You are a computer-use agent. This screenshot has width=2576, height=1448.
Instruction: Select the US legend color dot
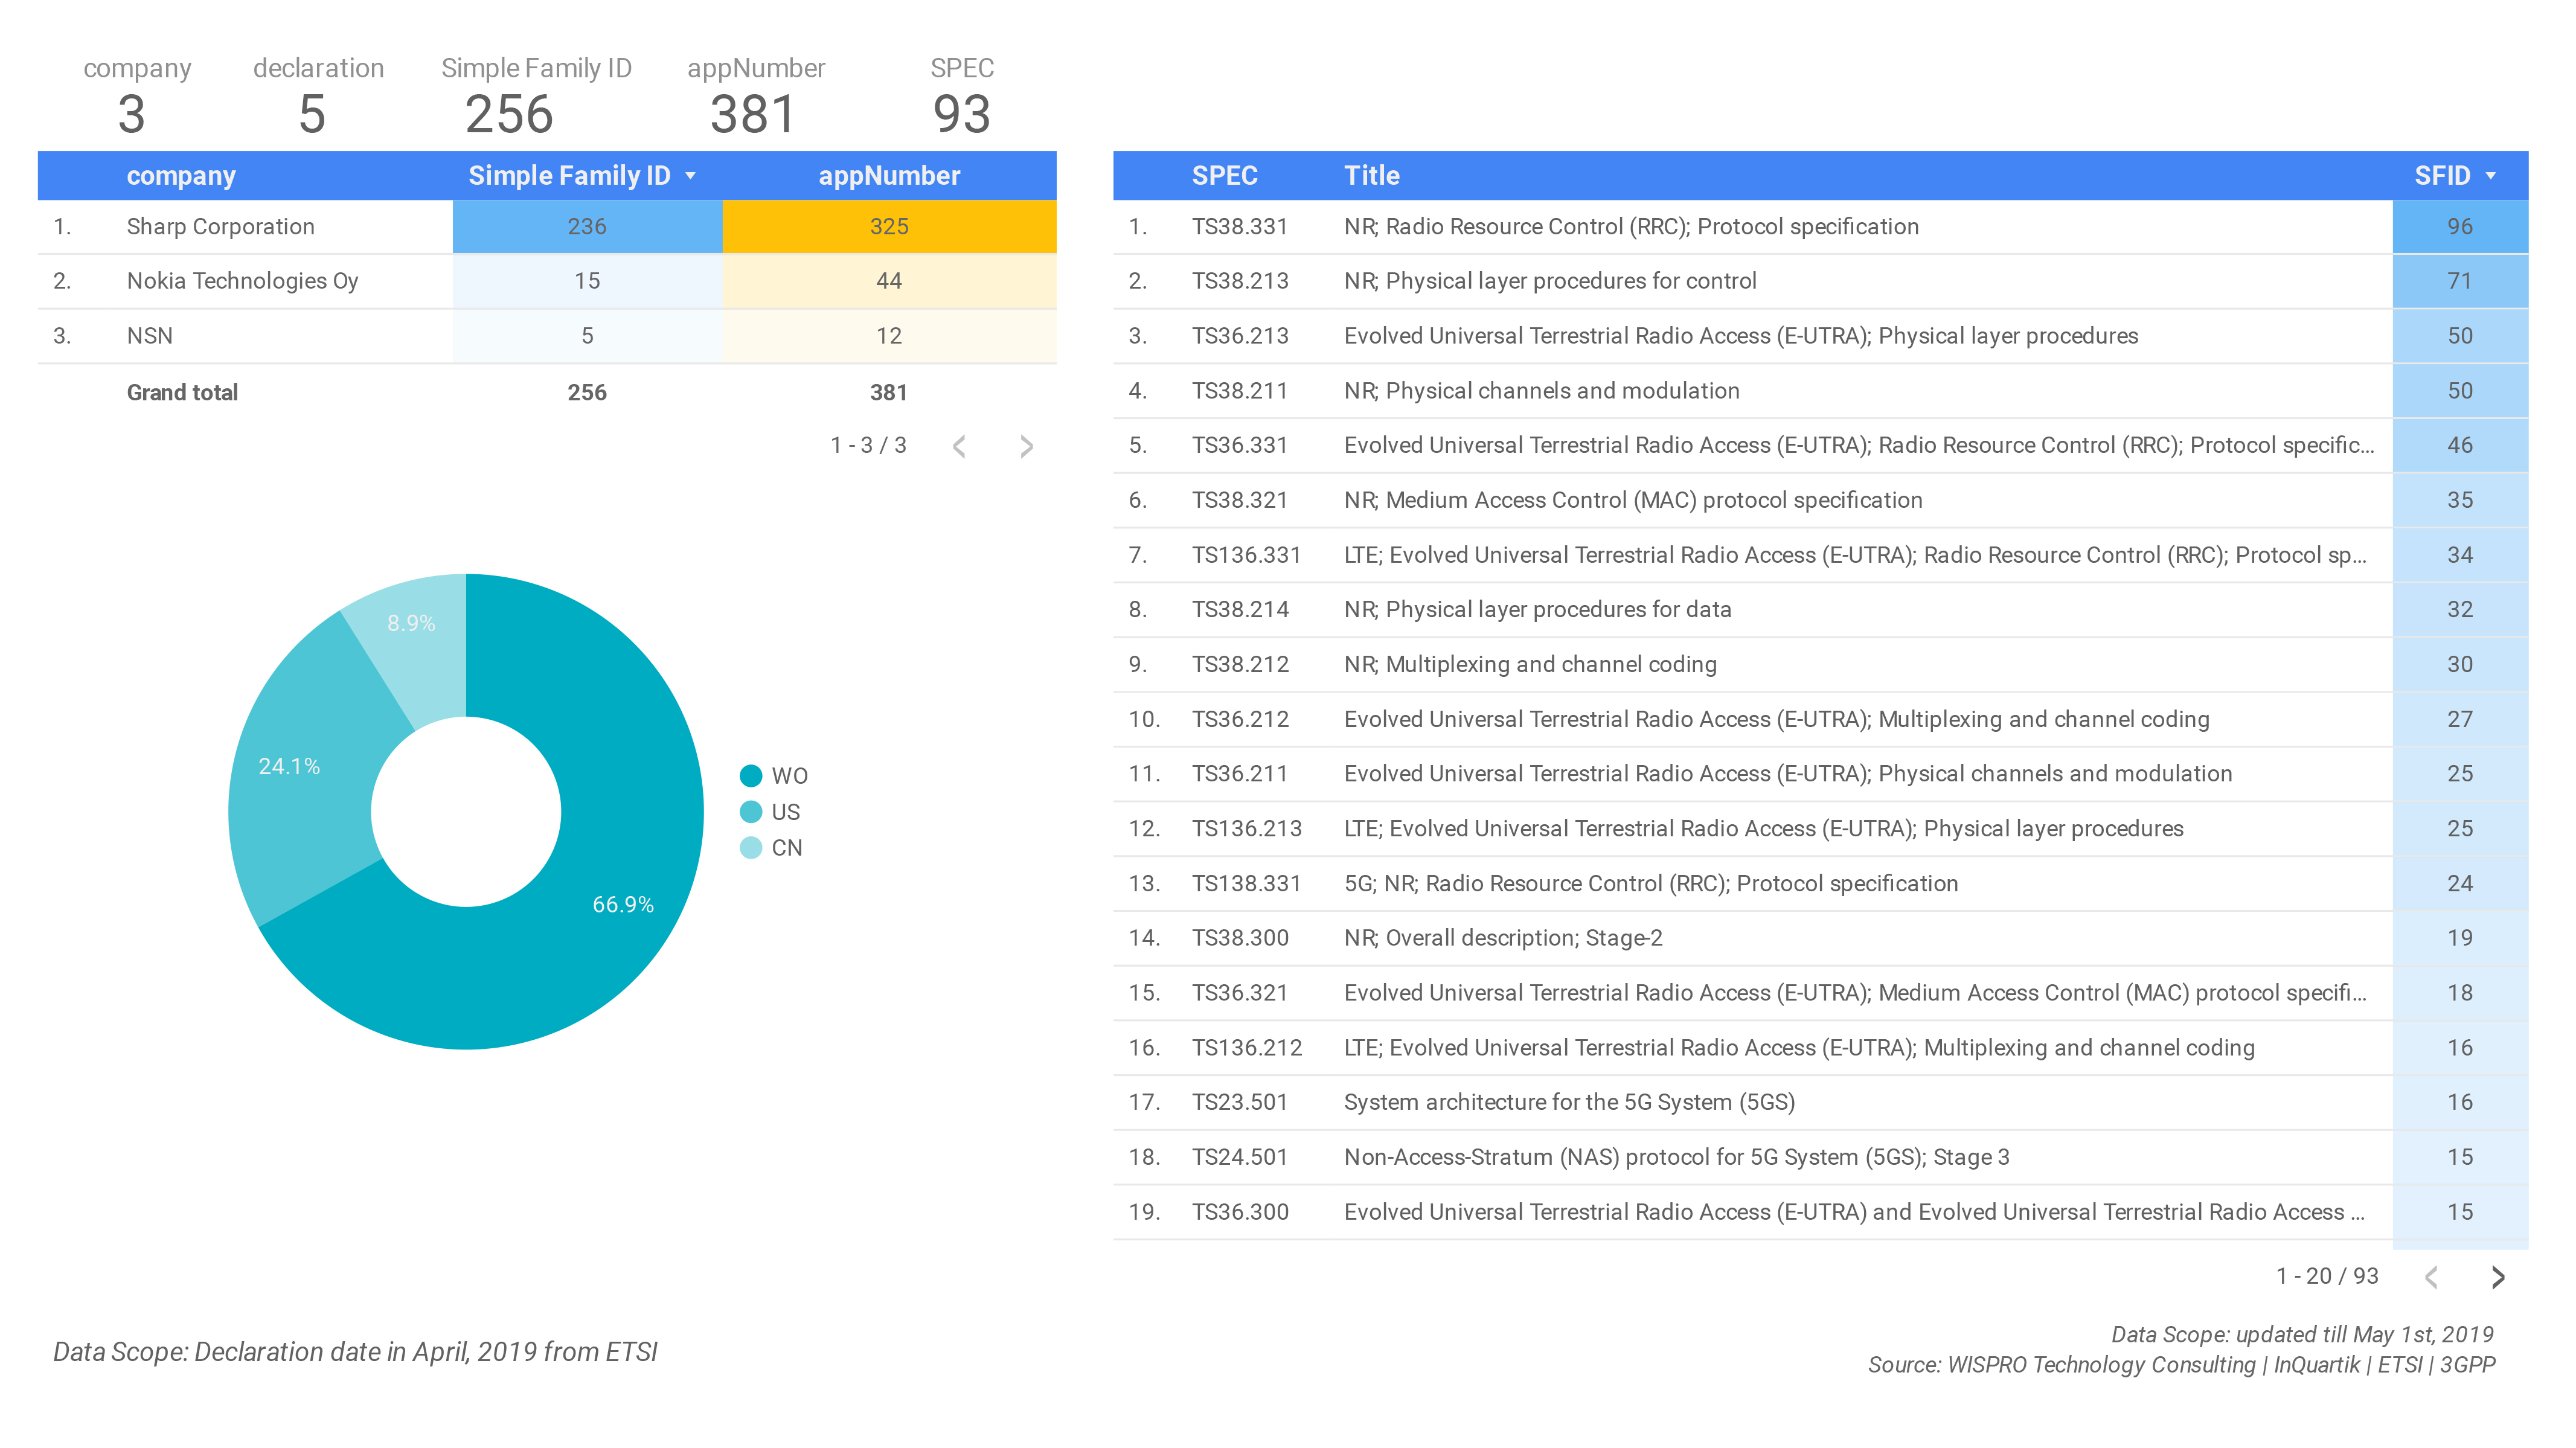[x=750, y=812]
